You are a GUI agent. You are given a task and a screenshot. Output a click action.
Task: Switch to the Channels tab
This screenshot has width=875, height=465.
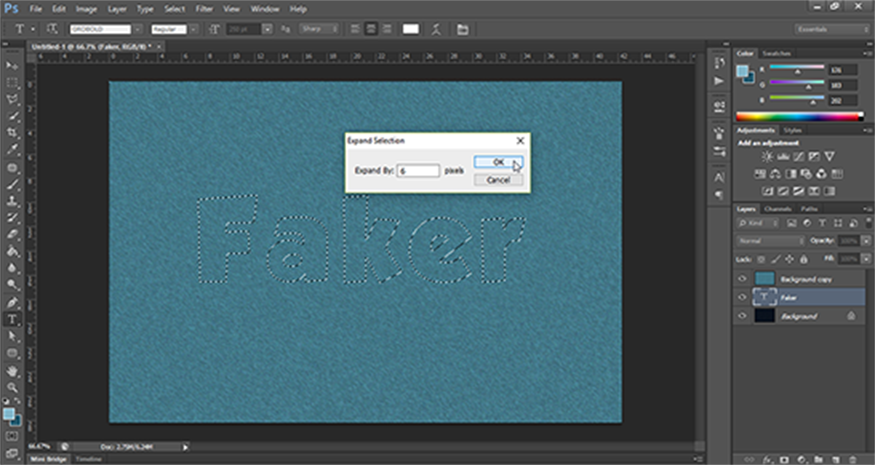pos(778,209)
